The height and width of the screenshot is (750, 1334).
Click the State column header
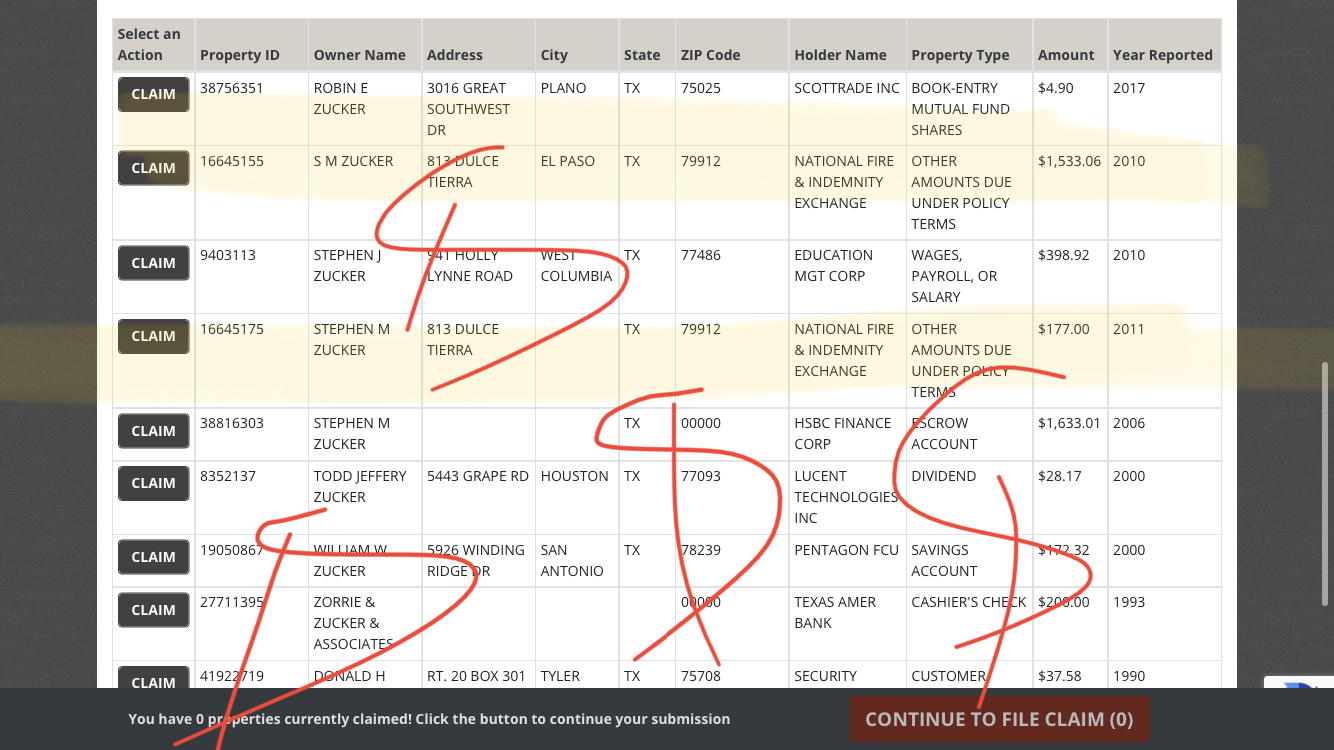(642, 55)
